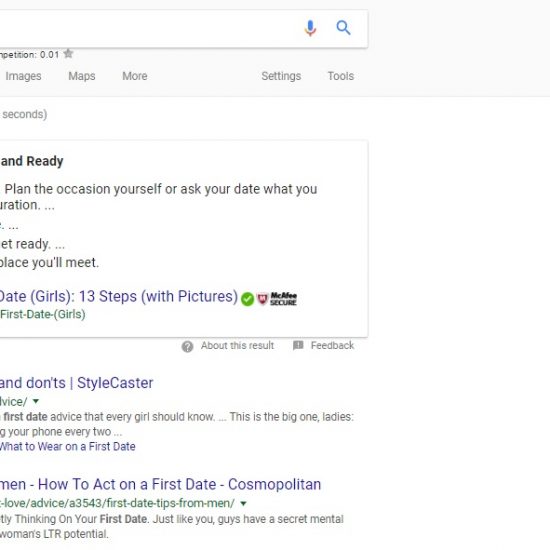Switch to the Maps tab
The height and width of the screenshot is (550, 550).
tap(82, 76)
